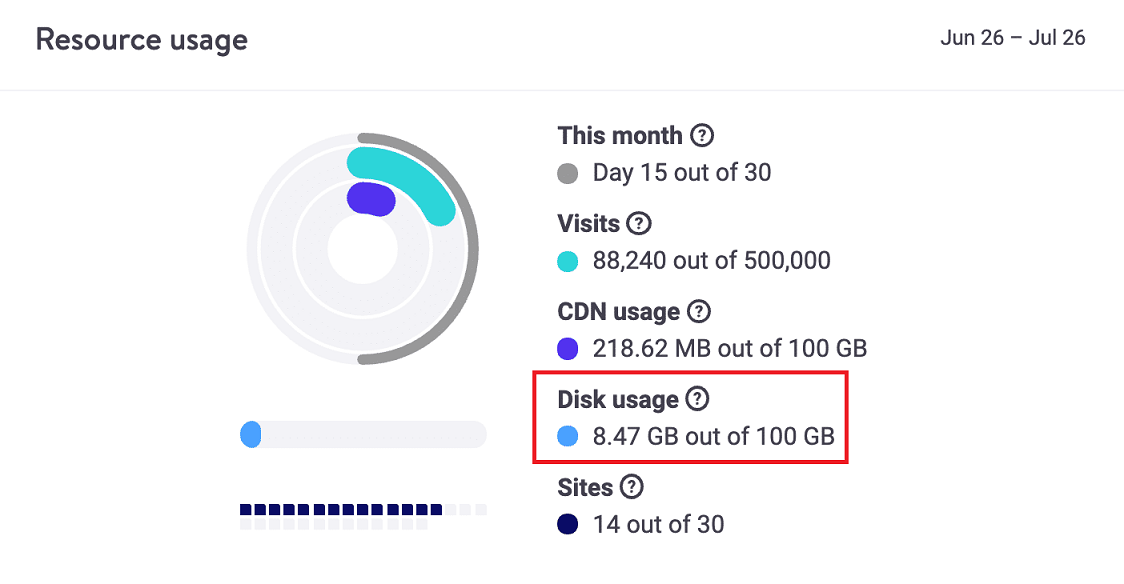Viewport: 1124px width, 584px height.
Task: Click the Sites help question mark icon
Action: pyautogui.click(x=632, y=487)
